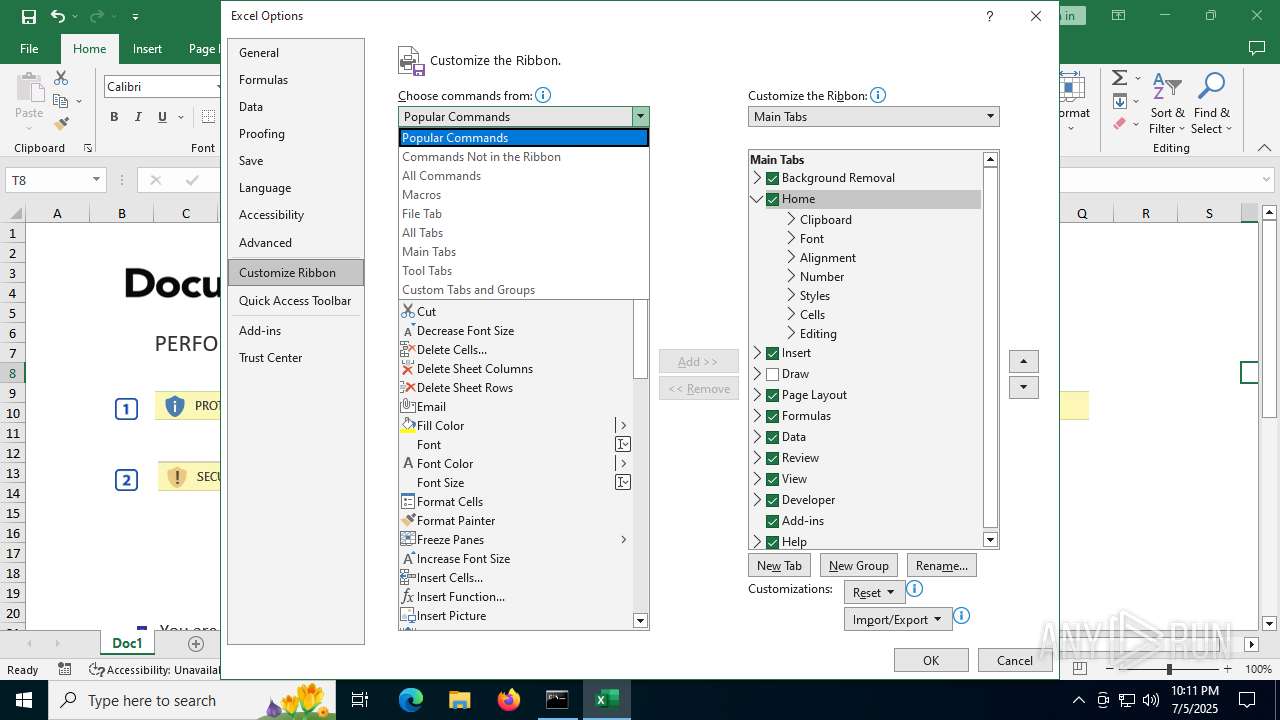Select Format Painter command icon
1280x720 pixels.
408,520
